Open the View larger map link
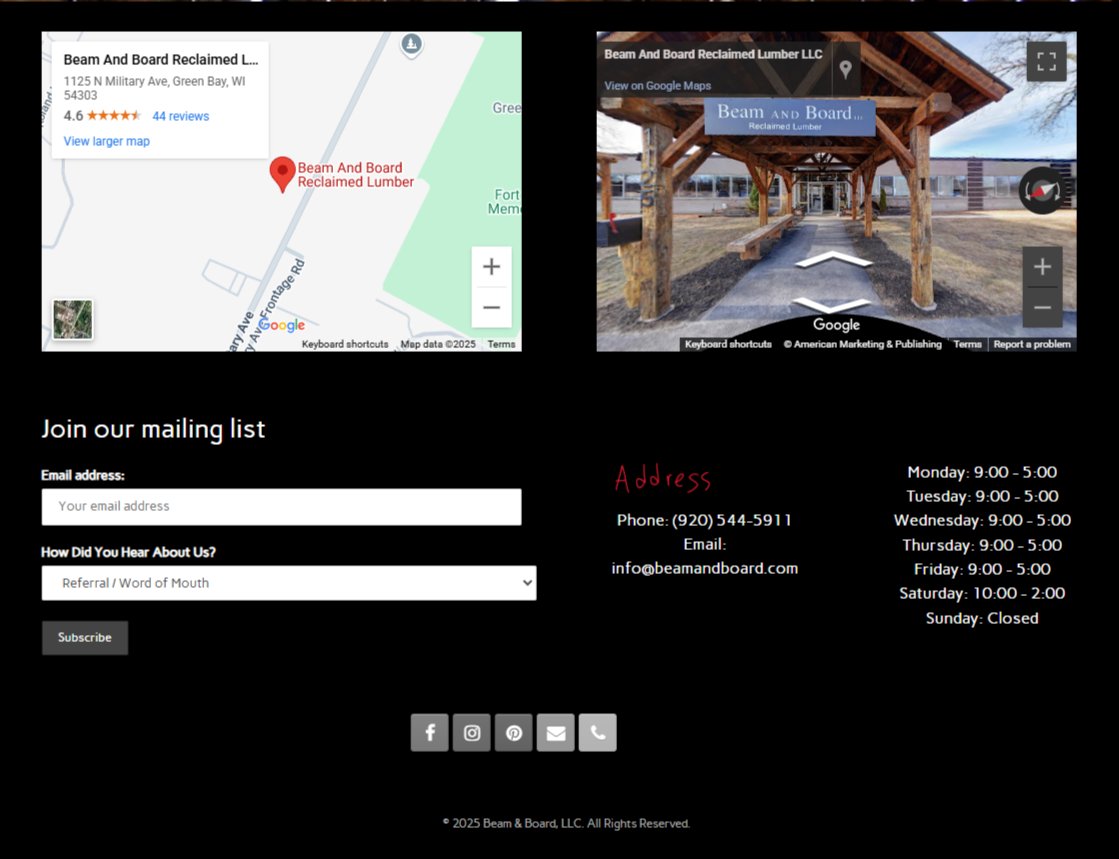The width and height of the screenshot is (1119, 859). pos(107,141)
